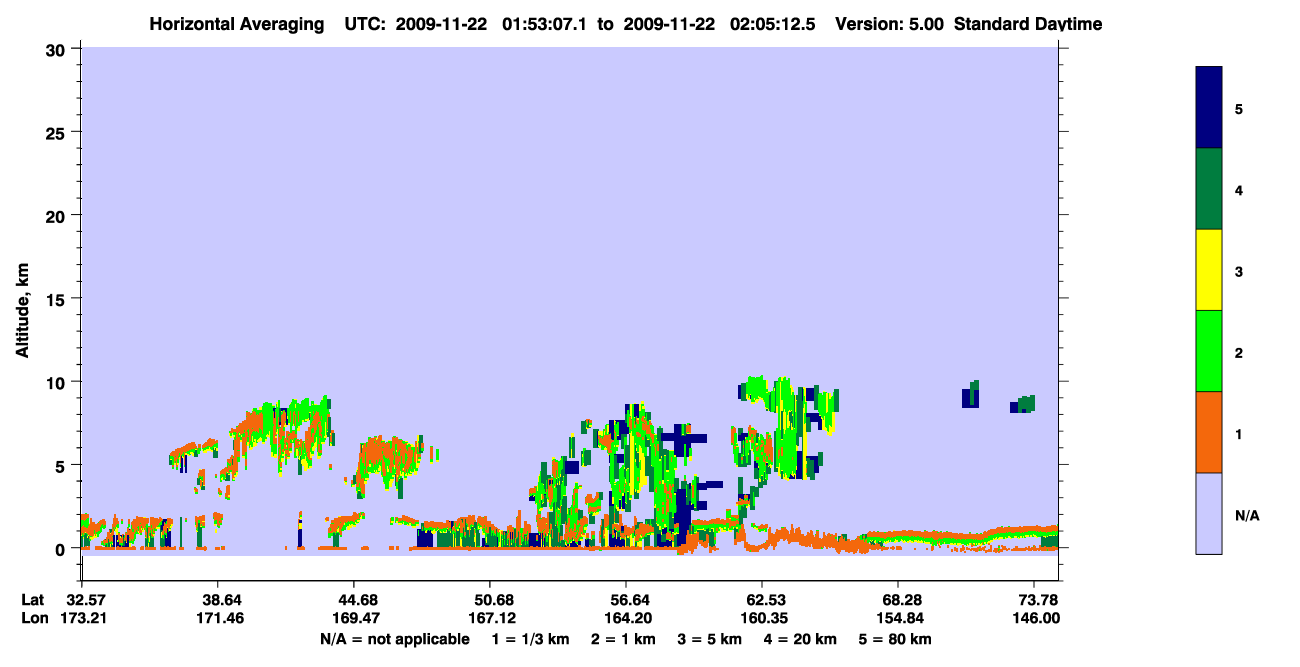Click the dark green legend swatch labeled 4
This screenshot has height=667, width=1300.
click(1209, 189)
